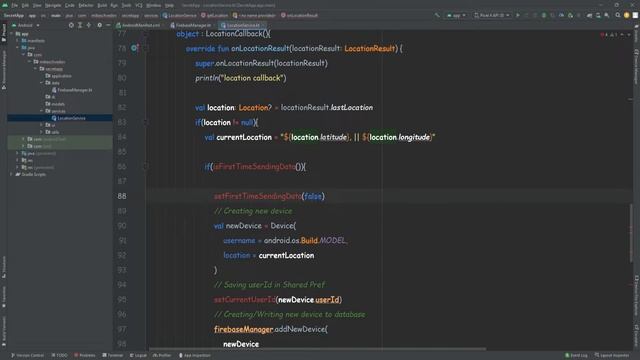
Task: Open the Android project view dropdown
Action: click(26, 25)
